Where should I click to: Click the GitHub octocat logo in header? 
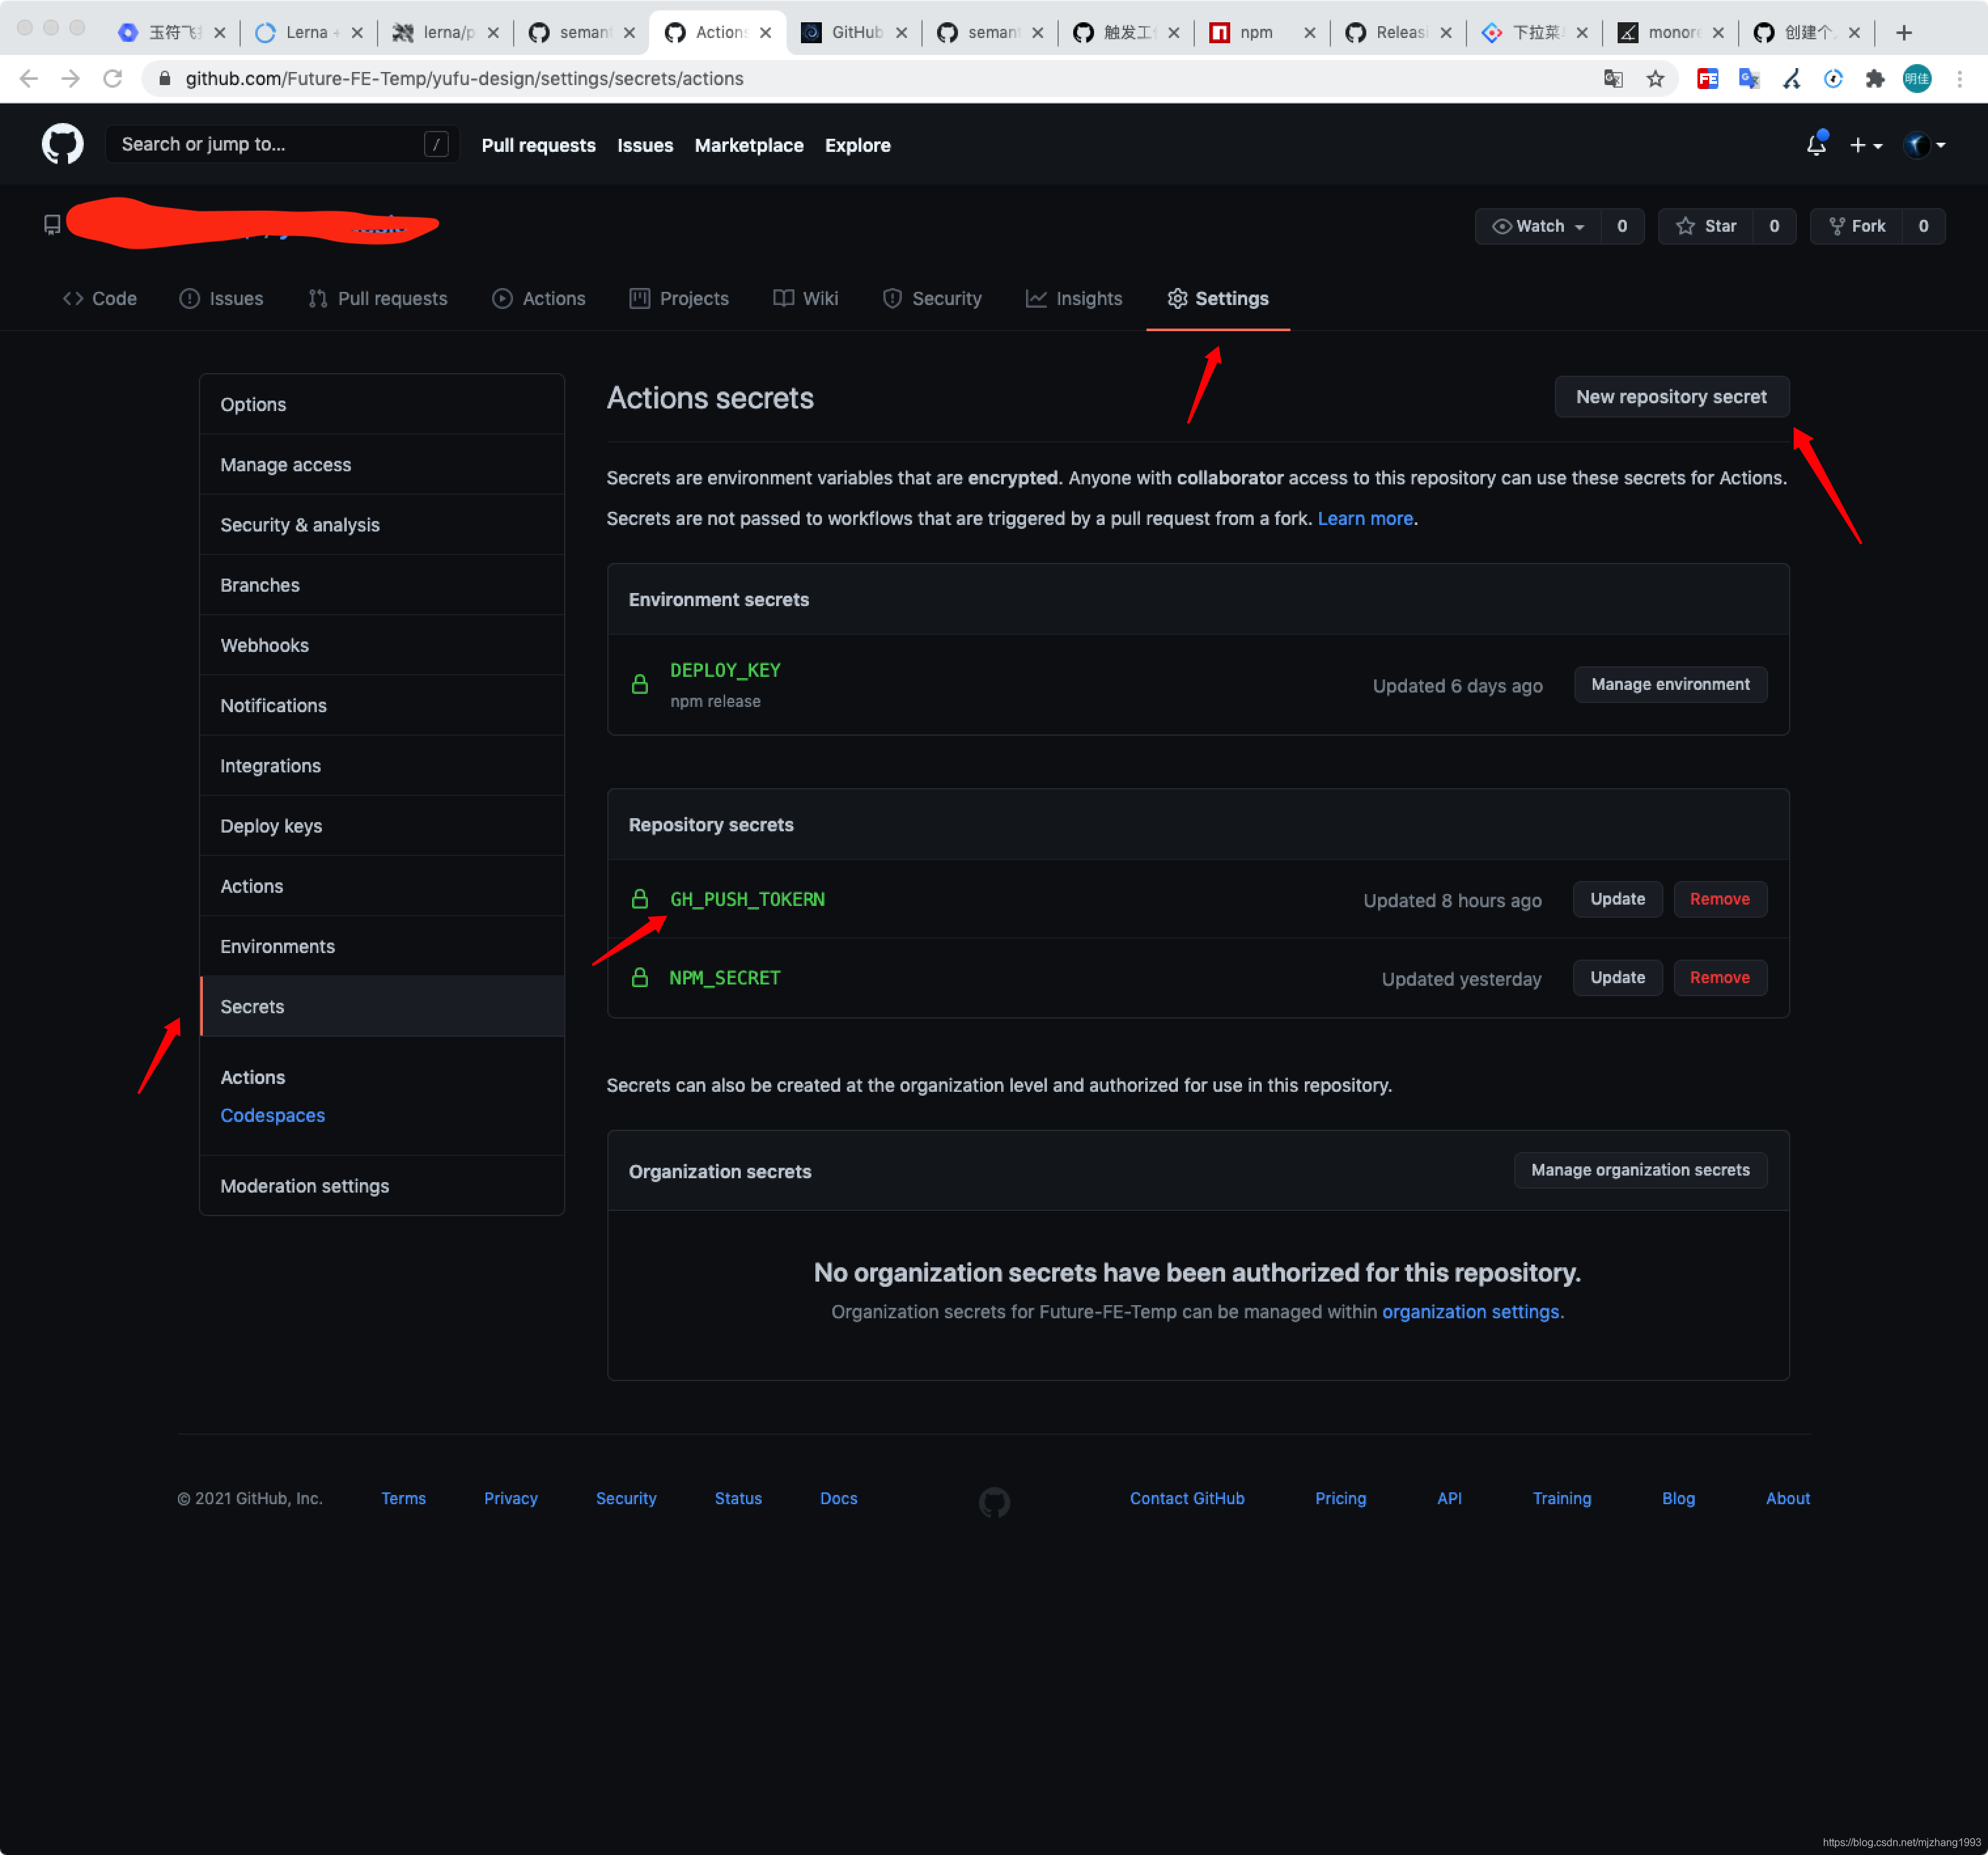click(62, 145)
